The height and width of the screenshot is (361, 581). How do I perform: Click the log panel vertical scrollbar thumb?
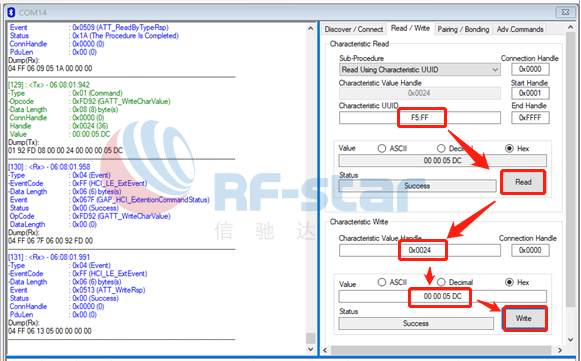pos(311,338)
